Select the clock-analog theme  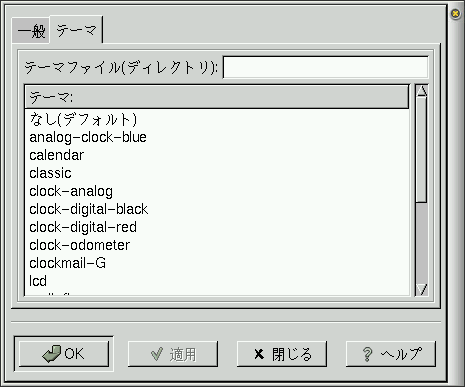pyautogui.click(x=217, y=191)
